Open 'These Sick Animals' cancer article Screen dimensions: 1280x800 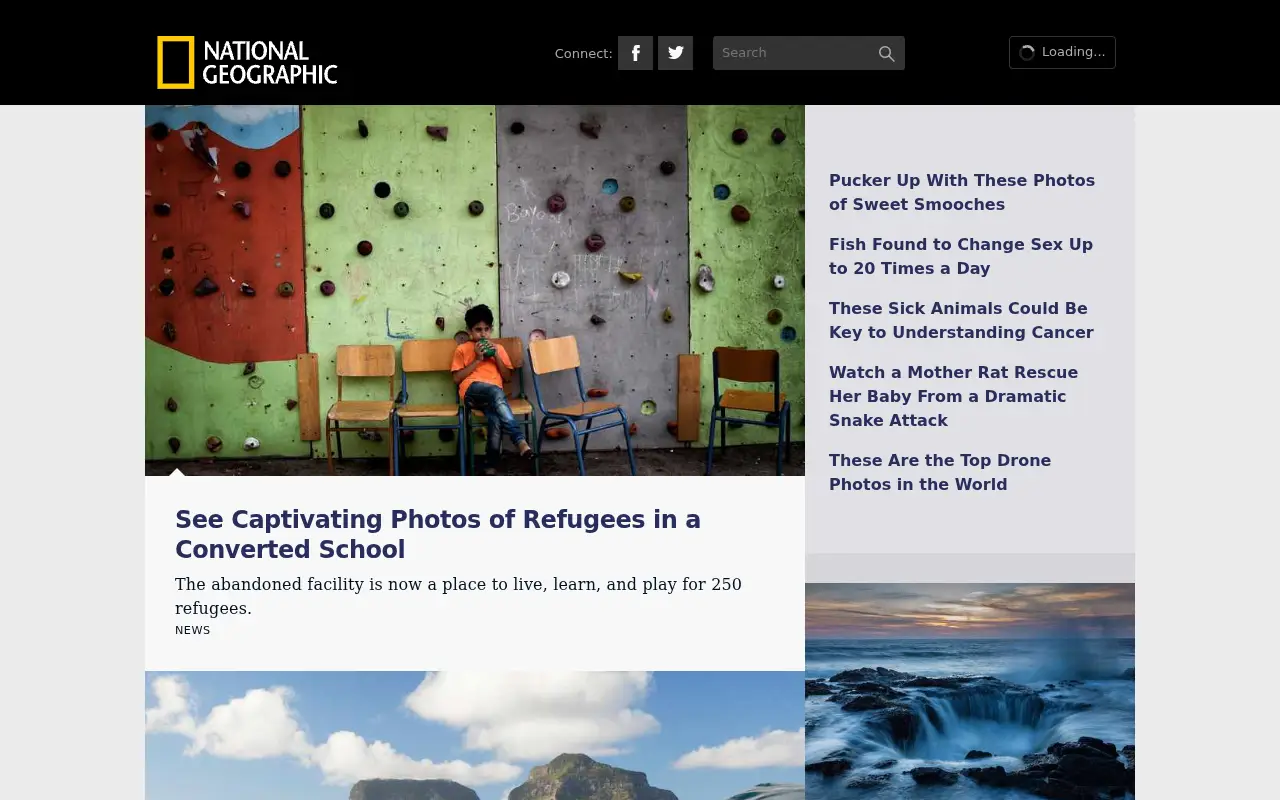(961, 320)
